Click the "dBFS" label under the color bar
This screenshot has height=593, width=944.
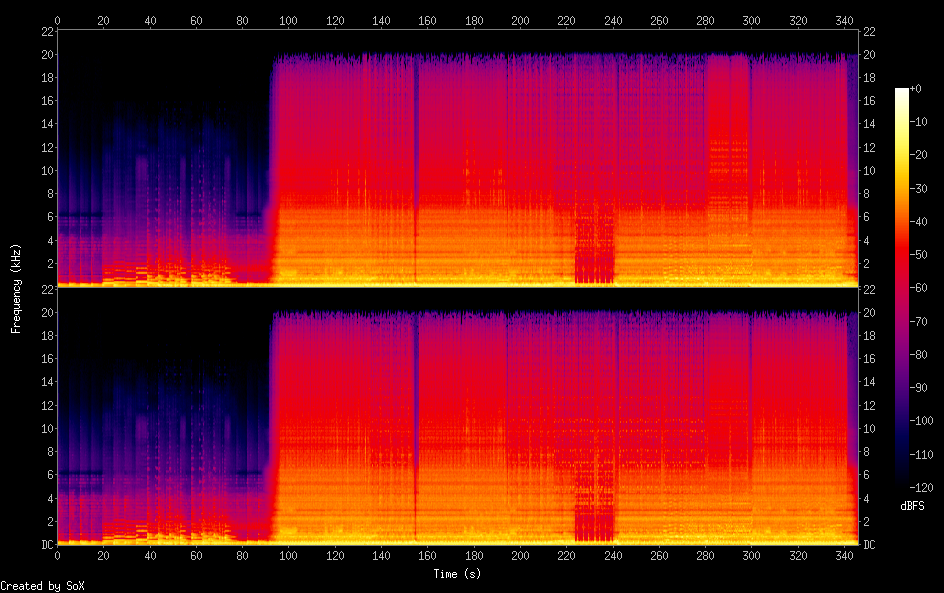click(912, 506)
